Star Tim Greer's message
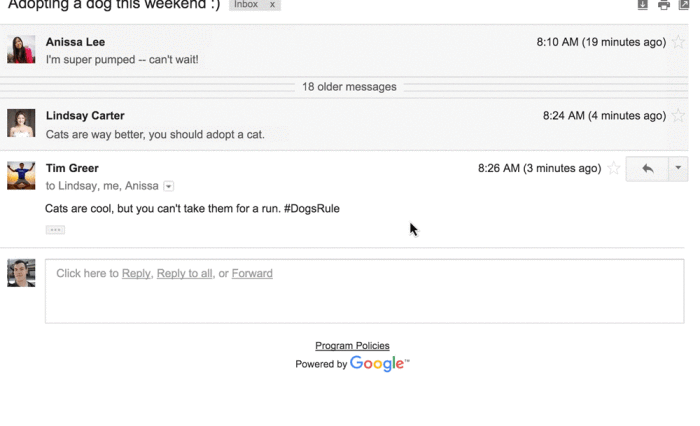The height and width of the screenshot is (426, 700). (614, 168)
